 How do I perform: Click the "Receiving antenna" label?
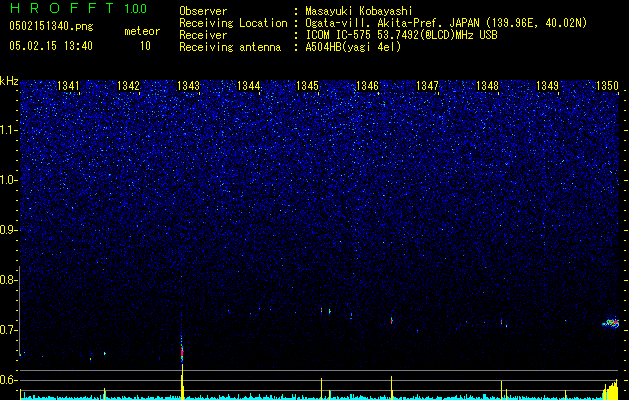230,47
